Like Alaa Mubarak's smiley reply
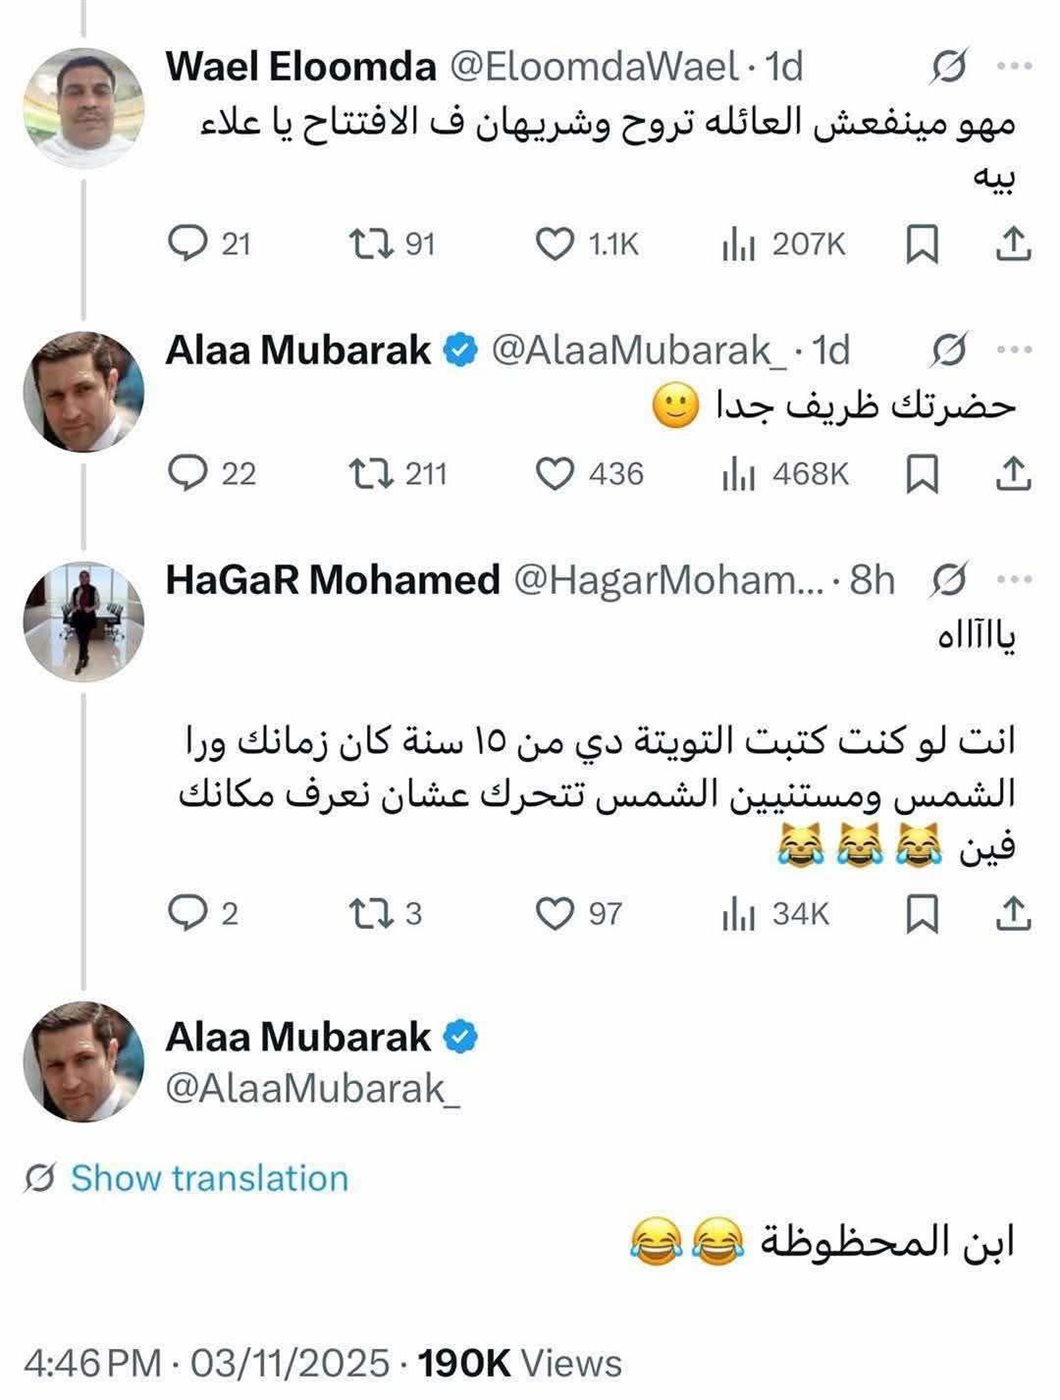The image size is (1060, 1400). (555, 474)
